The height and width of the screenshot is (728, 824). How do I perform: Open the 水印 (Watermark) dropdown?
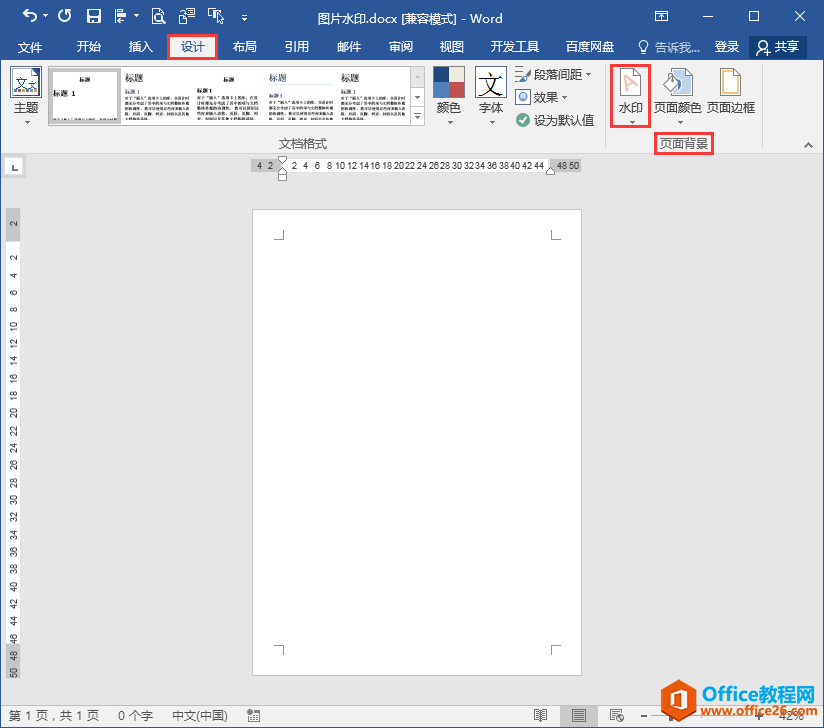pyautogui.click(x=631, y=96)
